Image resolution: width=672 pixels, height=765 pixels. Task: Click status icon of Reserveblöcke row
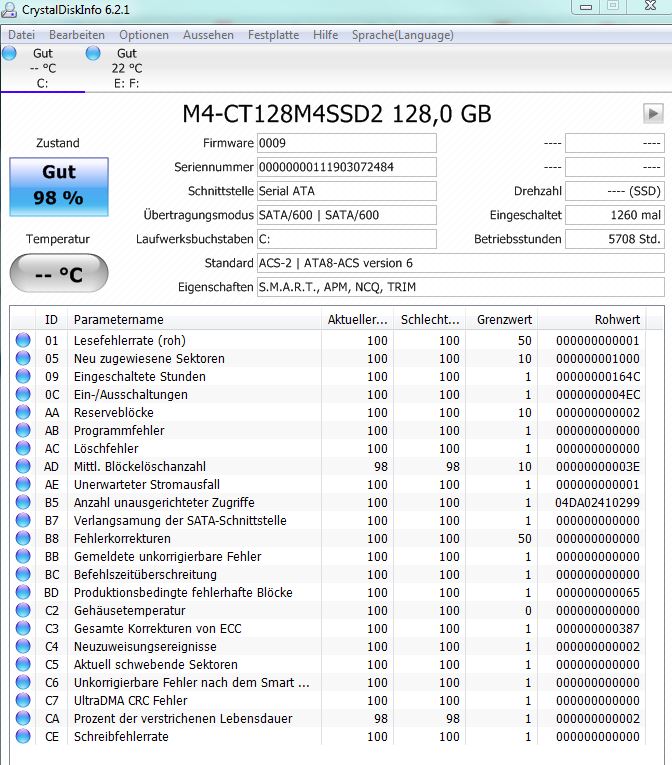click(x=23, y=412)
